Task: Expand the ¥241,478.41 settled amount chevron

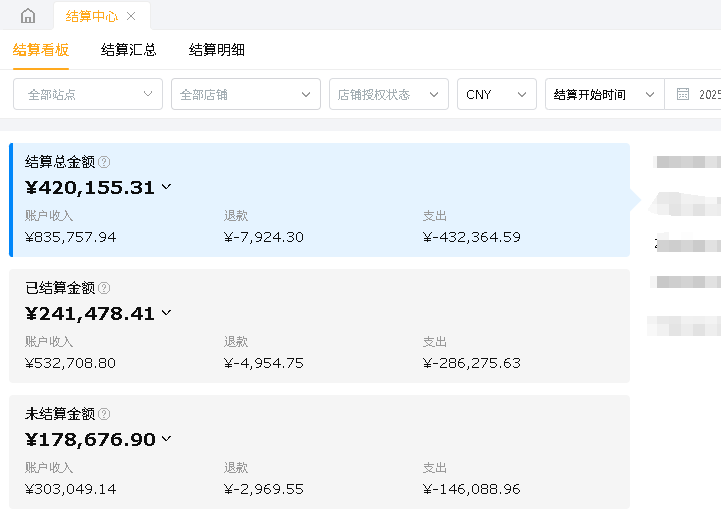Action: coord(166,313)
